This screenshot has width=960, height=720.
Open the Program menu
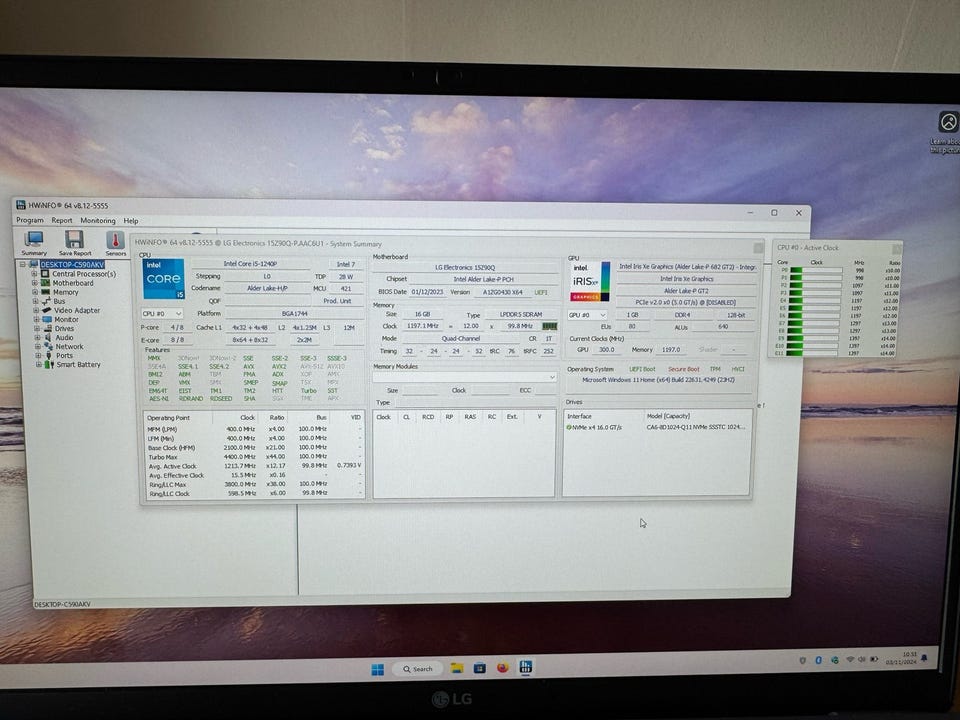[30, 221]
